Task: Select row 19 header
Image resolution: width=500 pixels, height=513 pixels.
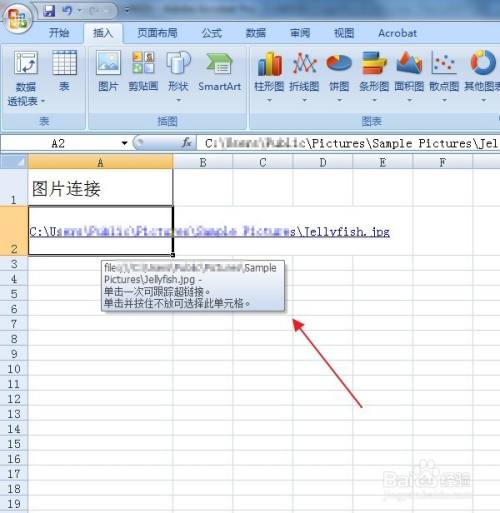Action: tap(14, 504)
